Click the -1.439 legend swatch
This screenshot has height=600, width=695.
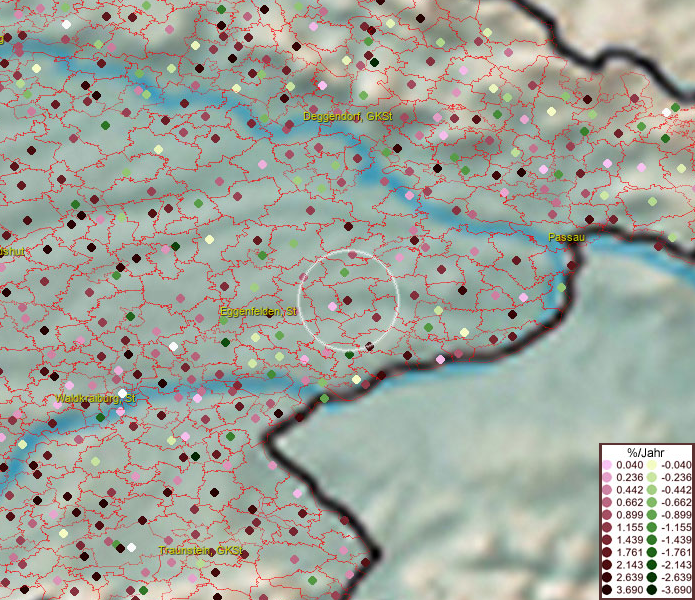(652, 540)
